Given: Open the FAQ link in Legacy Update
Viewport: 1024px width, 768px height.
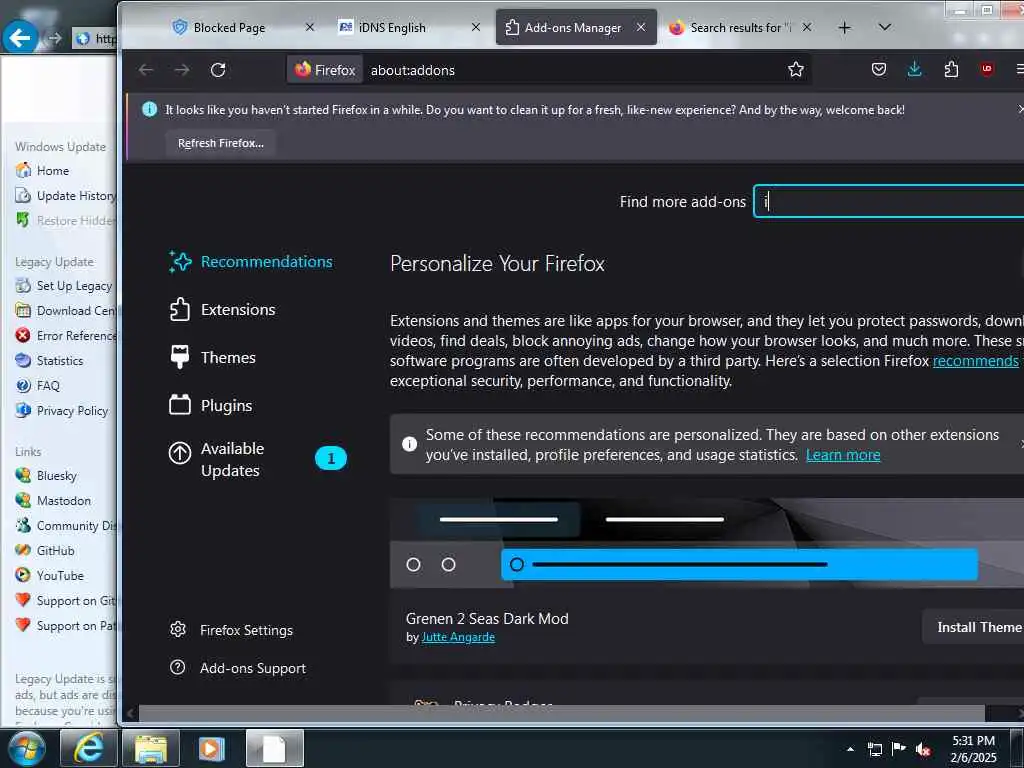Looking at the screenshot, I should 37,385.
